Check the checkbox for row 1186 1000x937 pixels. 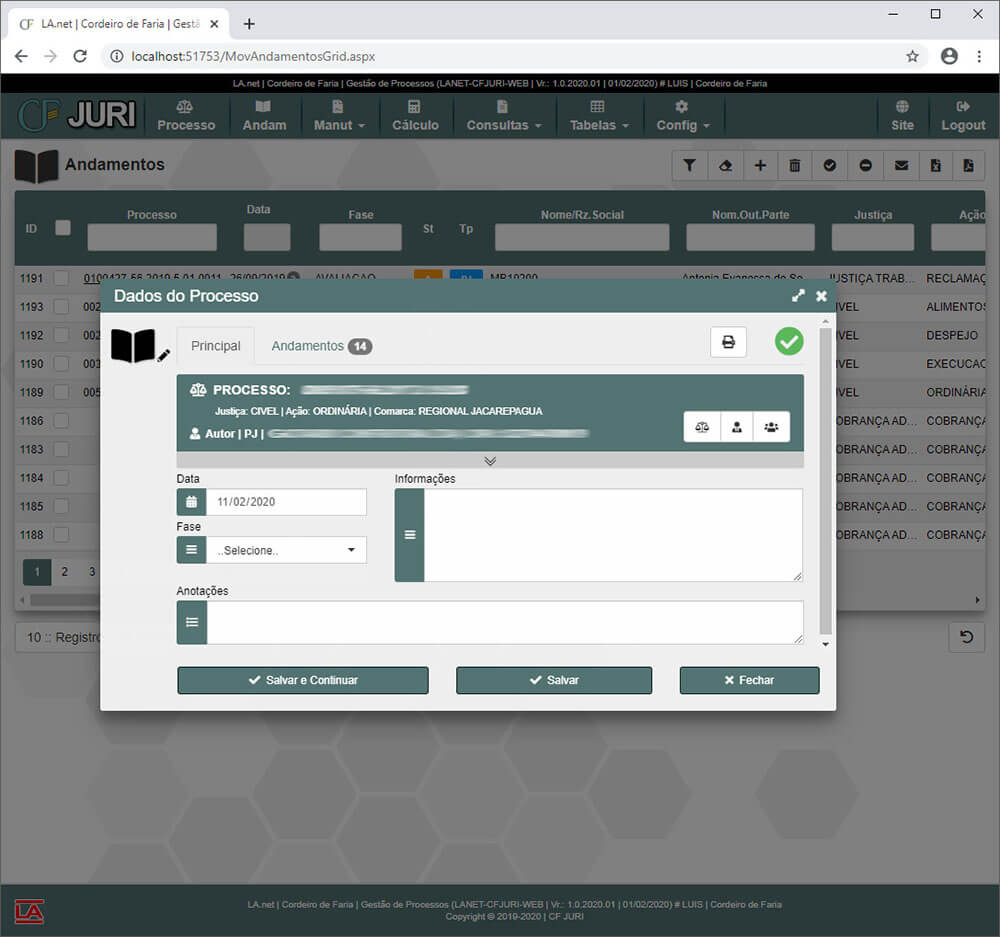62,422
